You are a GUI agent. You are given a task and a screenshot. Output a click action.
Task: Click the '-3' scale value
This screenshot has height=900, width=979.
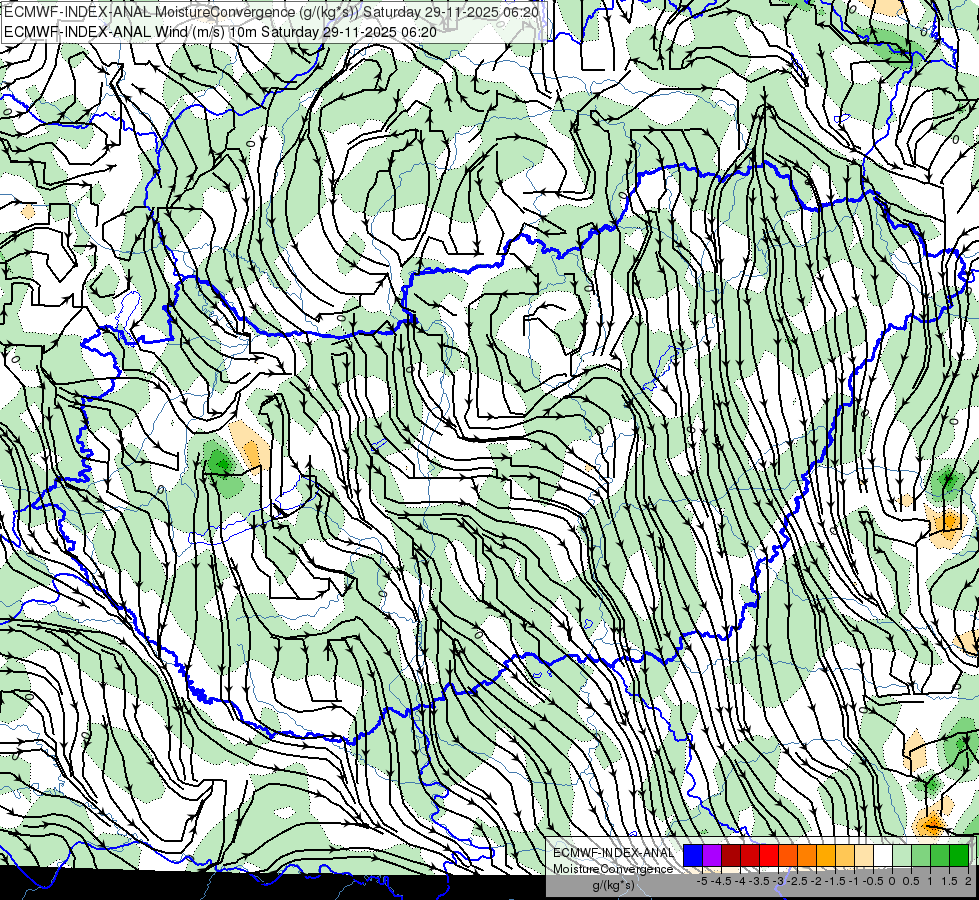pyautogui.click(x=778, y=881)
